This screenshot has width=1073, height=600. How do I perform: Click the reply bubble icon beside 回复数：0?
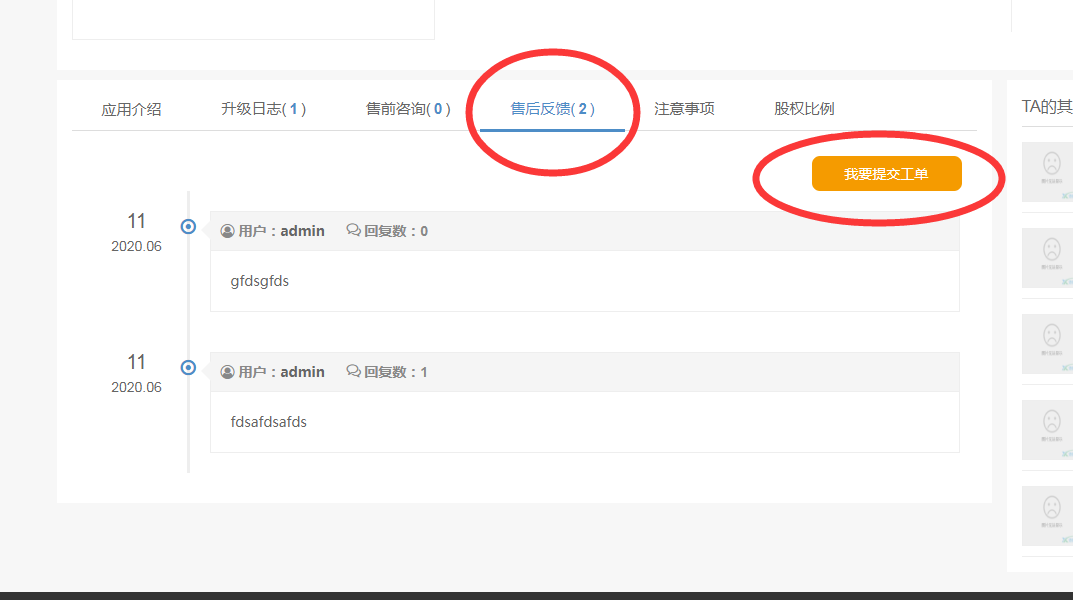click(x=353, y=231)
